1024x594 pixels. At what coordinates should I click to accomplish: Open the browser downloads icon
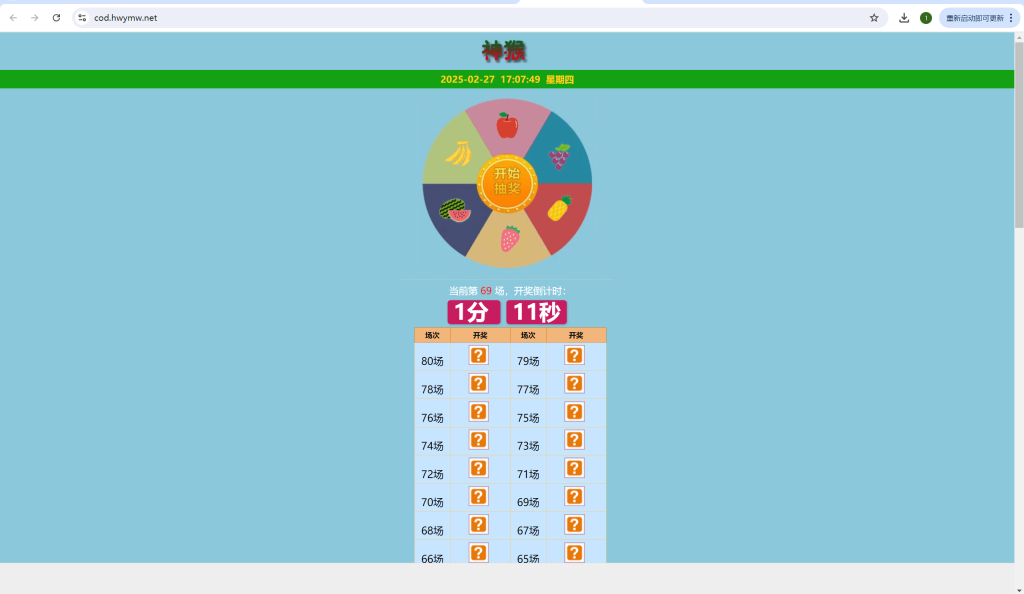click(904, 18)
